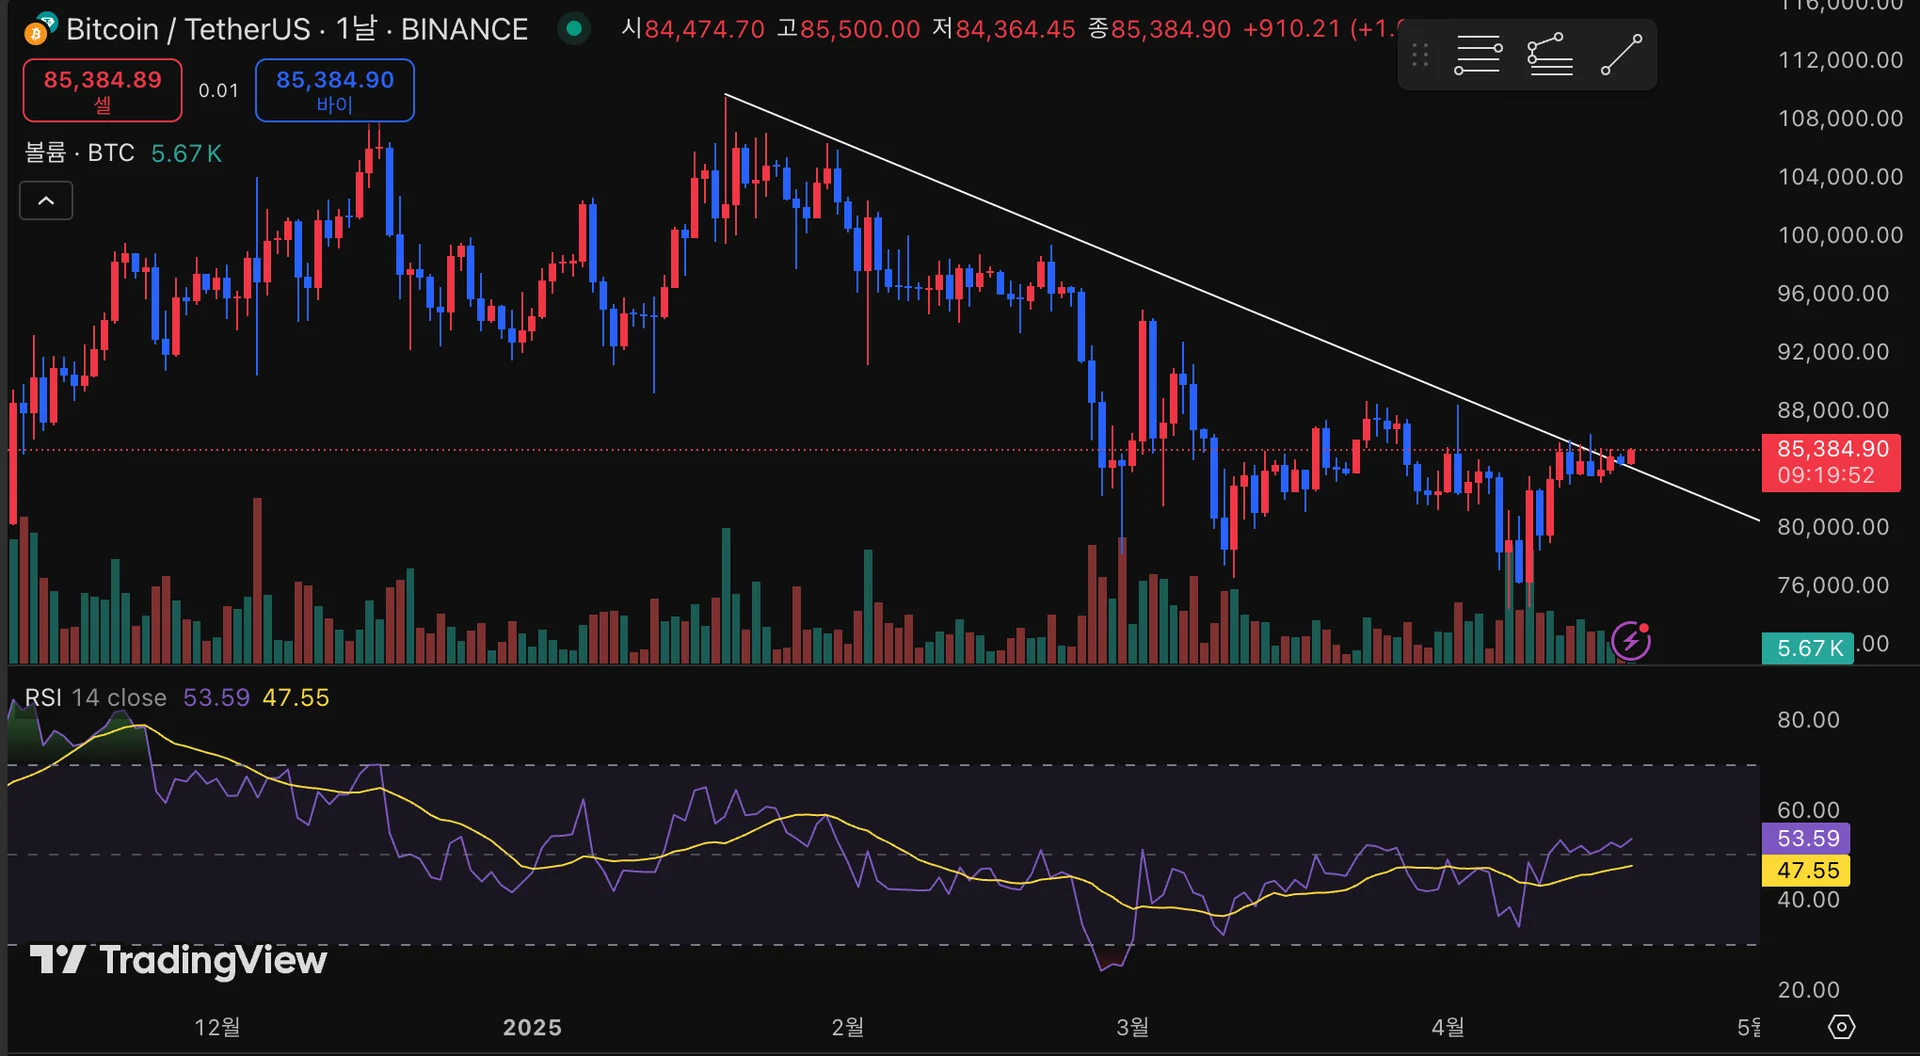Collapse the indicator legend with chevron
Screen dimensions: 1920x1056
pyautogui.click(x=46, y=201)
